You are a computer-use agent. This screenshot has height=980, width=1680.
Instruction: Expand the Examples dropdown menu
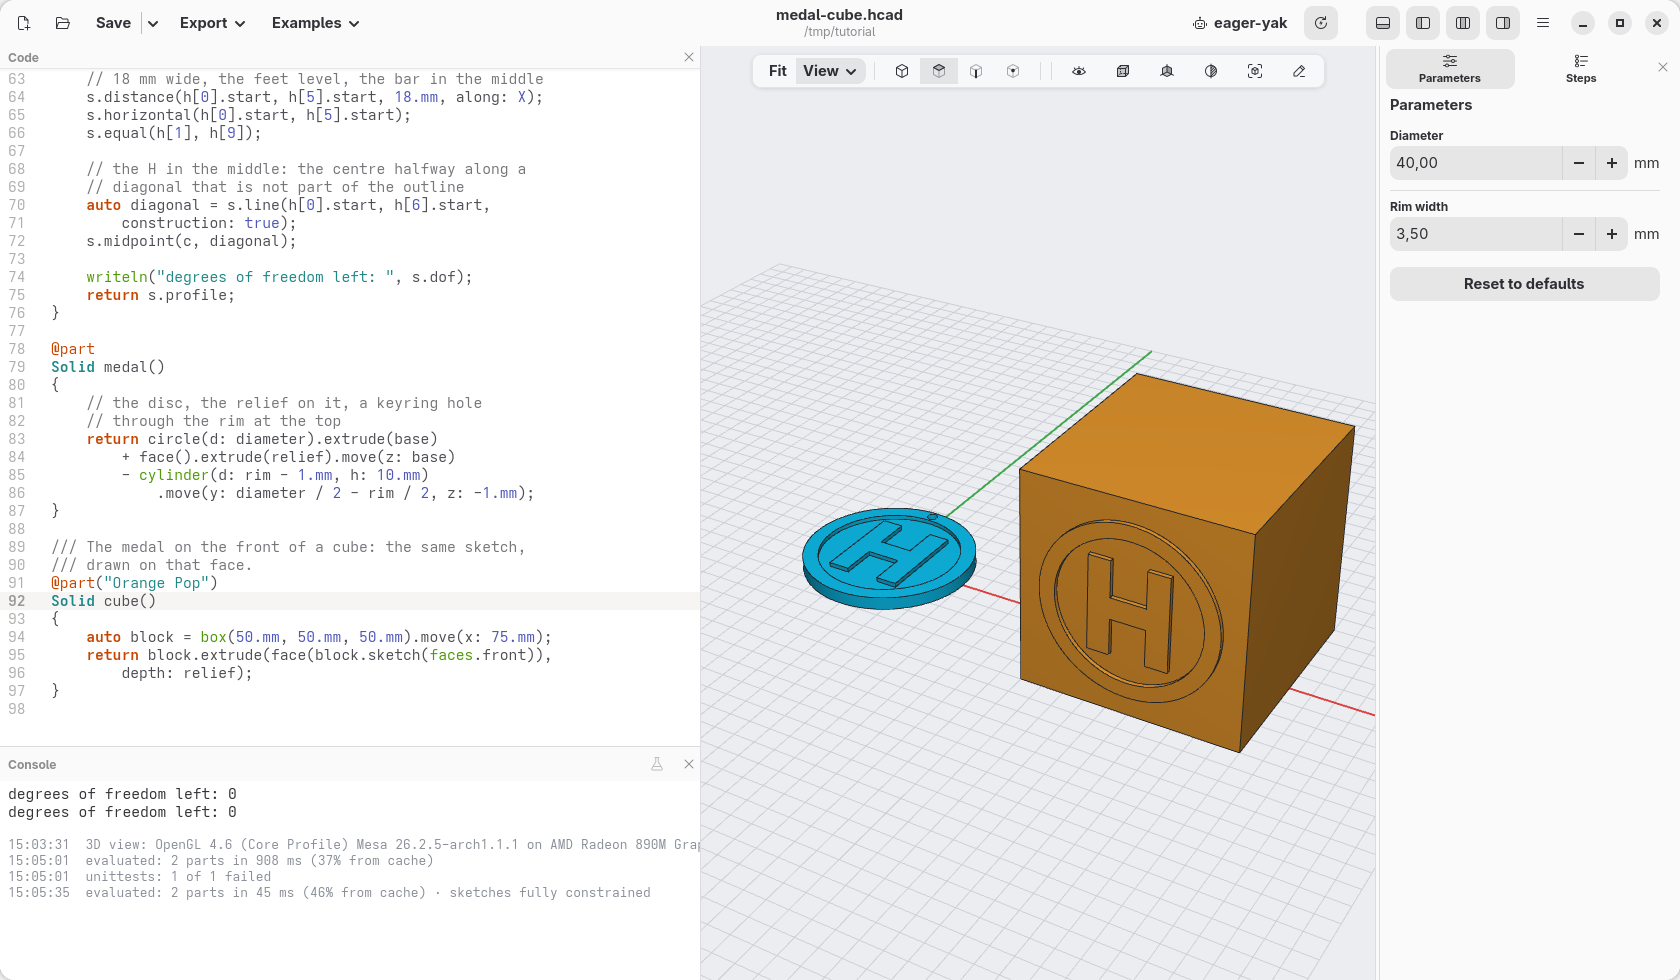(x=315, y=23)
